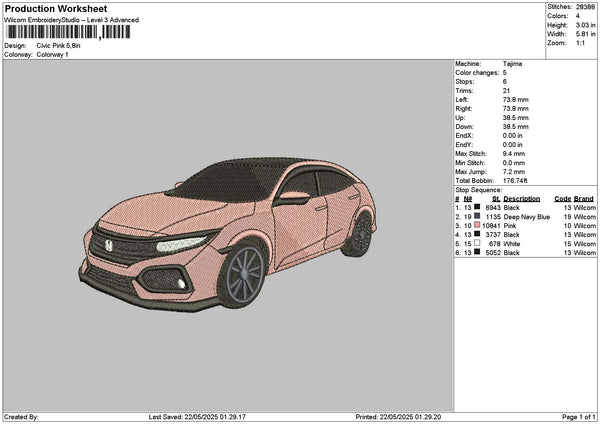Click the Total Bobbin value 176.74ft
Viewport: 600px width, 424px height.
pos(515,181)
